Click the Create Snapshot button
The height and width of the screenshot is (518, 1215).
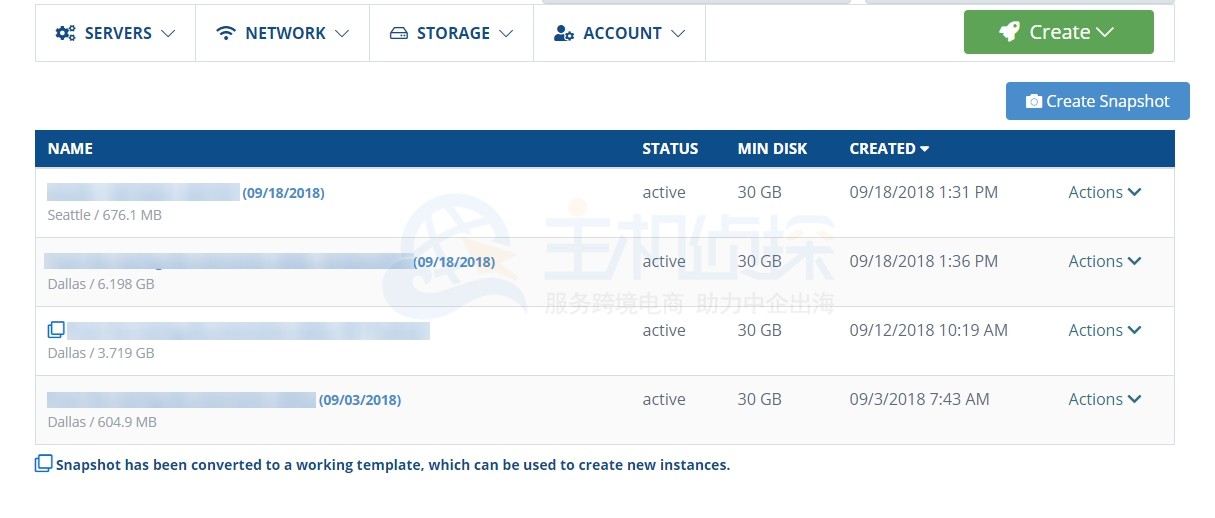(x=1097, y=101)
